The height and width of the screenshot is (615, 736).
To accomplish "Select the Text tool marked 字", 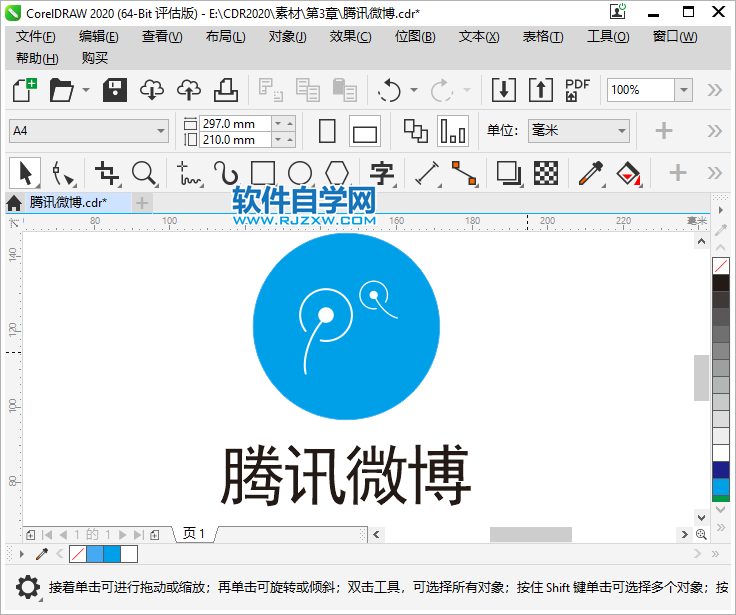I will 382,173.
